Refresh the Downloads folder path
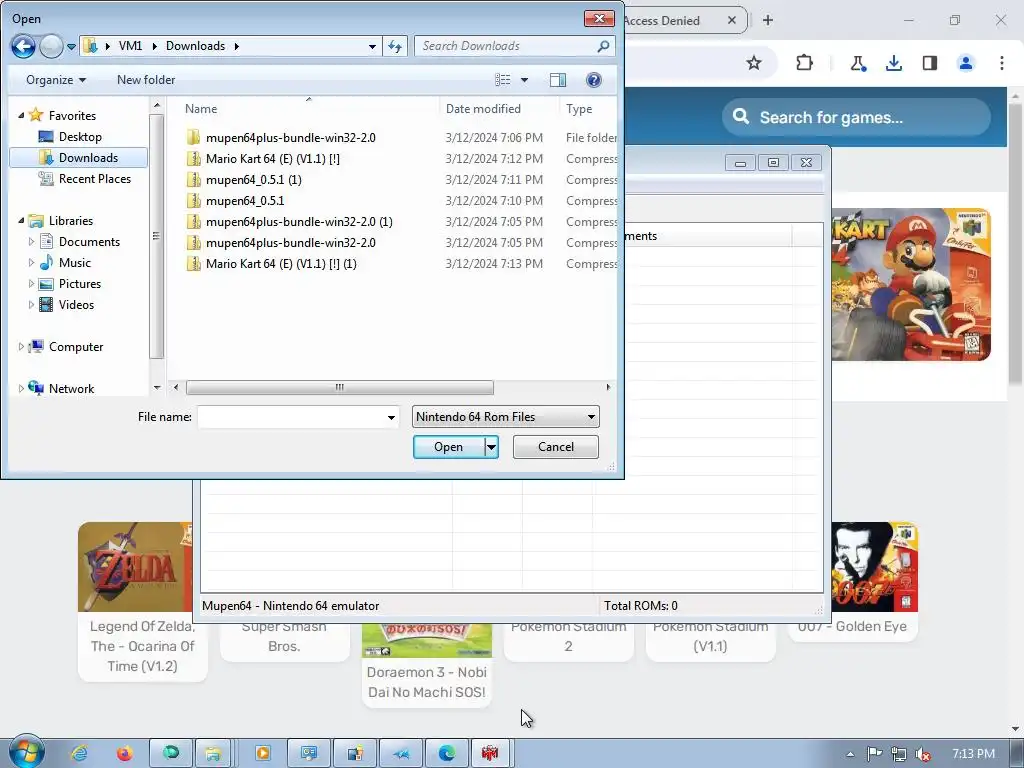1024x768 pixels. [x=395, y=46]
